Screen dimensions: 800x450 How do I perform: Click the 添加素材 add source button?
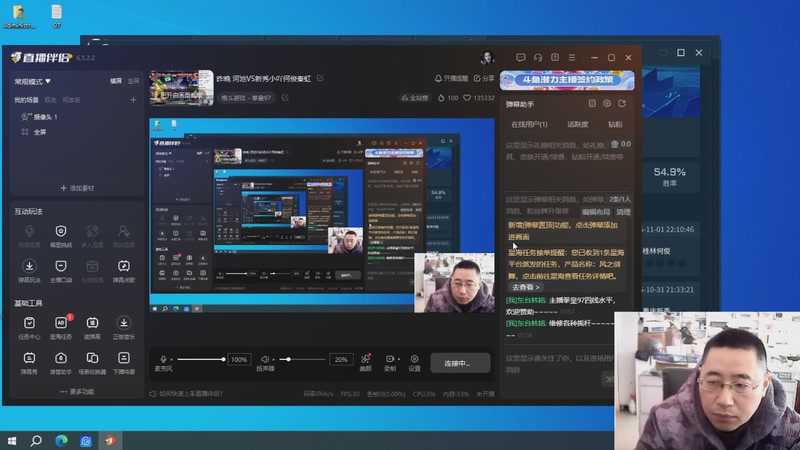tap(77, 188)
